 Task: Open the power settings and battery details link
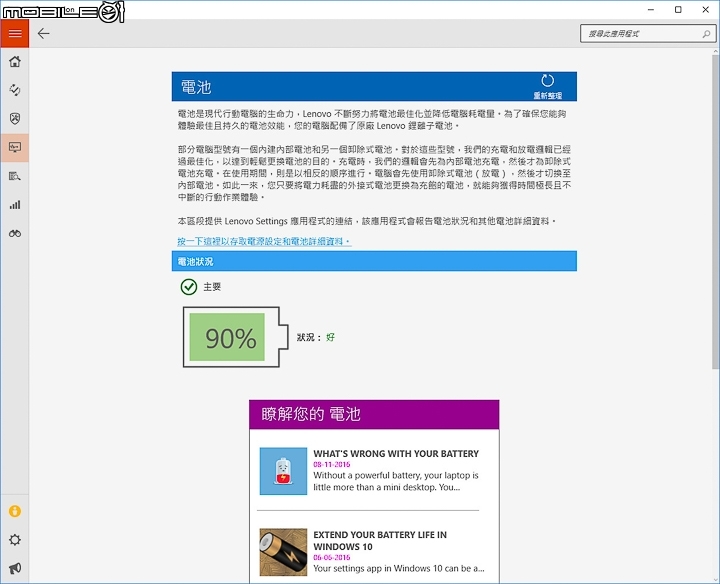point(264,241)
